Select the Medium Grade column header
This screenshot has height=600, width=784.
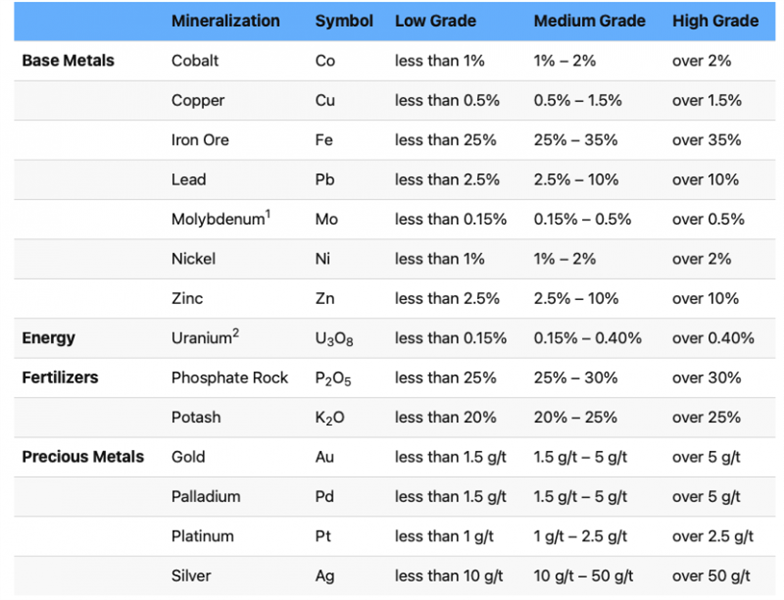click(590, 21)
